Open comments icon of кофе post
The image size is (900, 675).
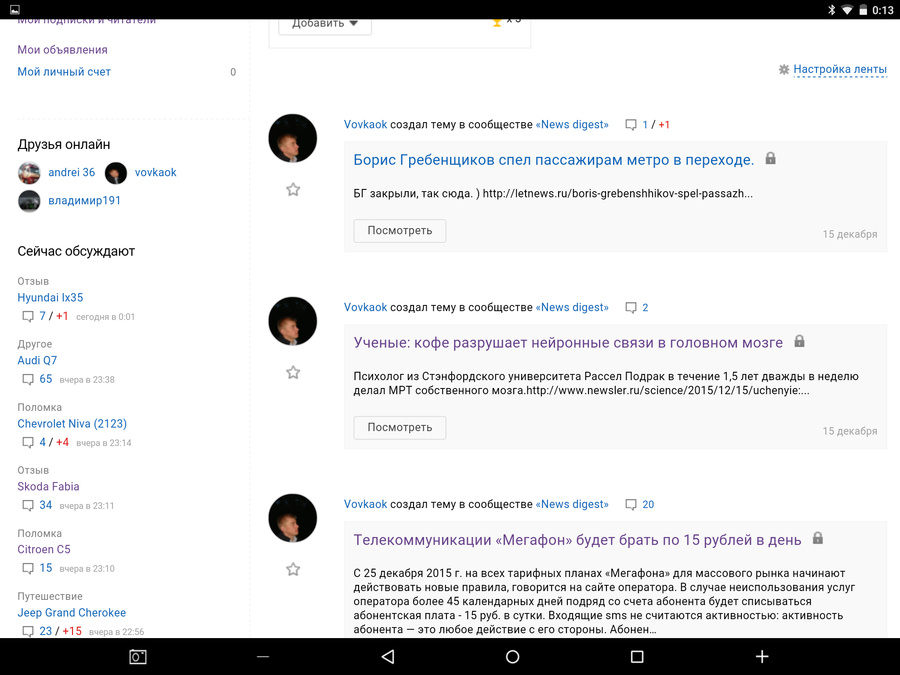[x=631, y=308]
